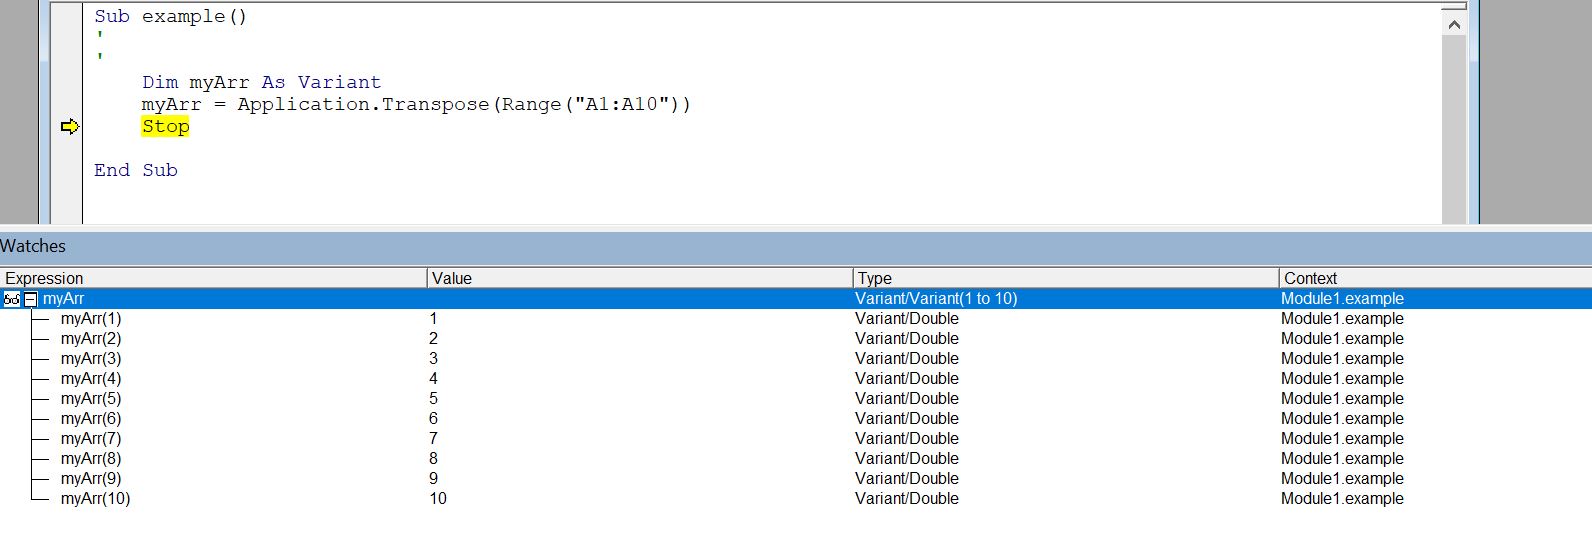This screenshot has height=551, width=1592.
Task: Place cursor on the End Sub line
Action: [136, 171]
